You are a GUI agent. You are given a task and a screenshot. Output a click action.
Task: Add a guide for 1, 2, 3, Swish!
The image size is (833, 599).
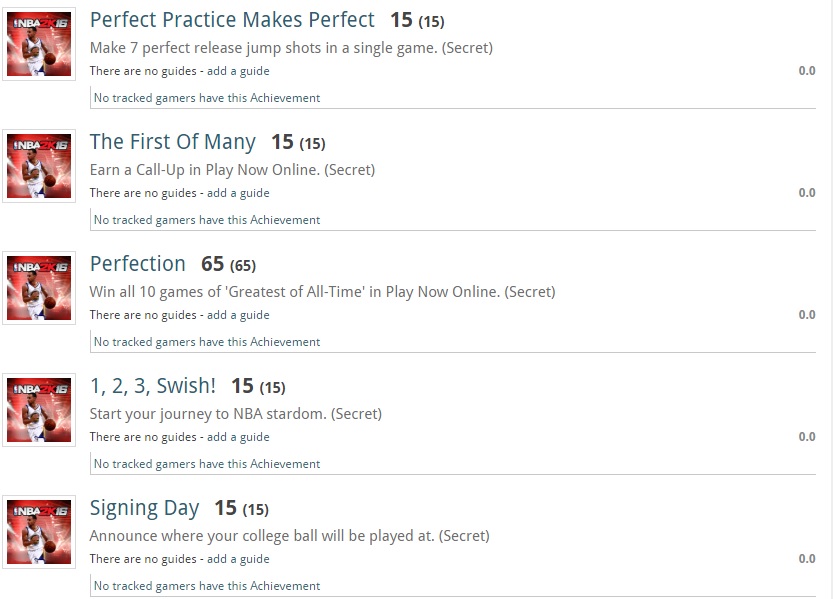(x=238, y=437)
